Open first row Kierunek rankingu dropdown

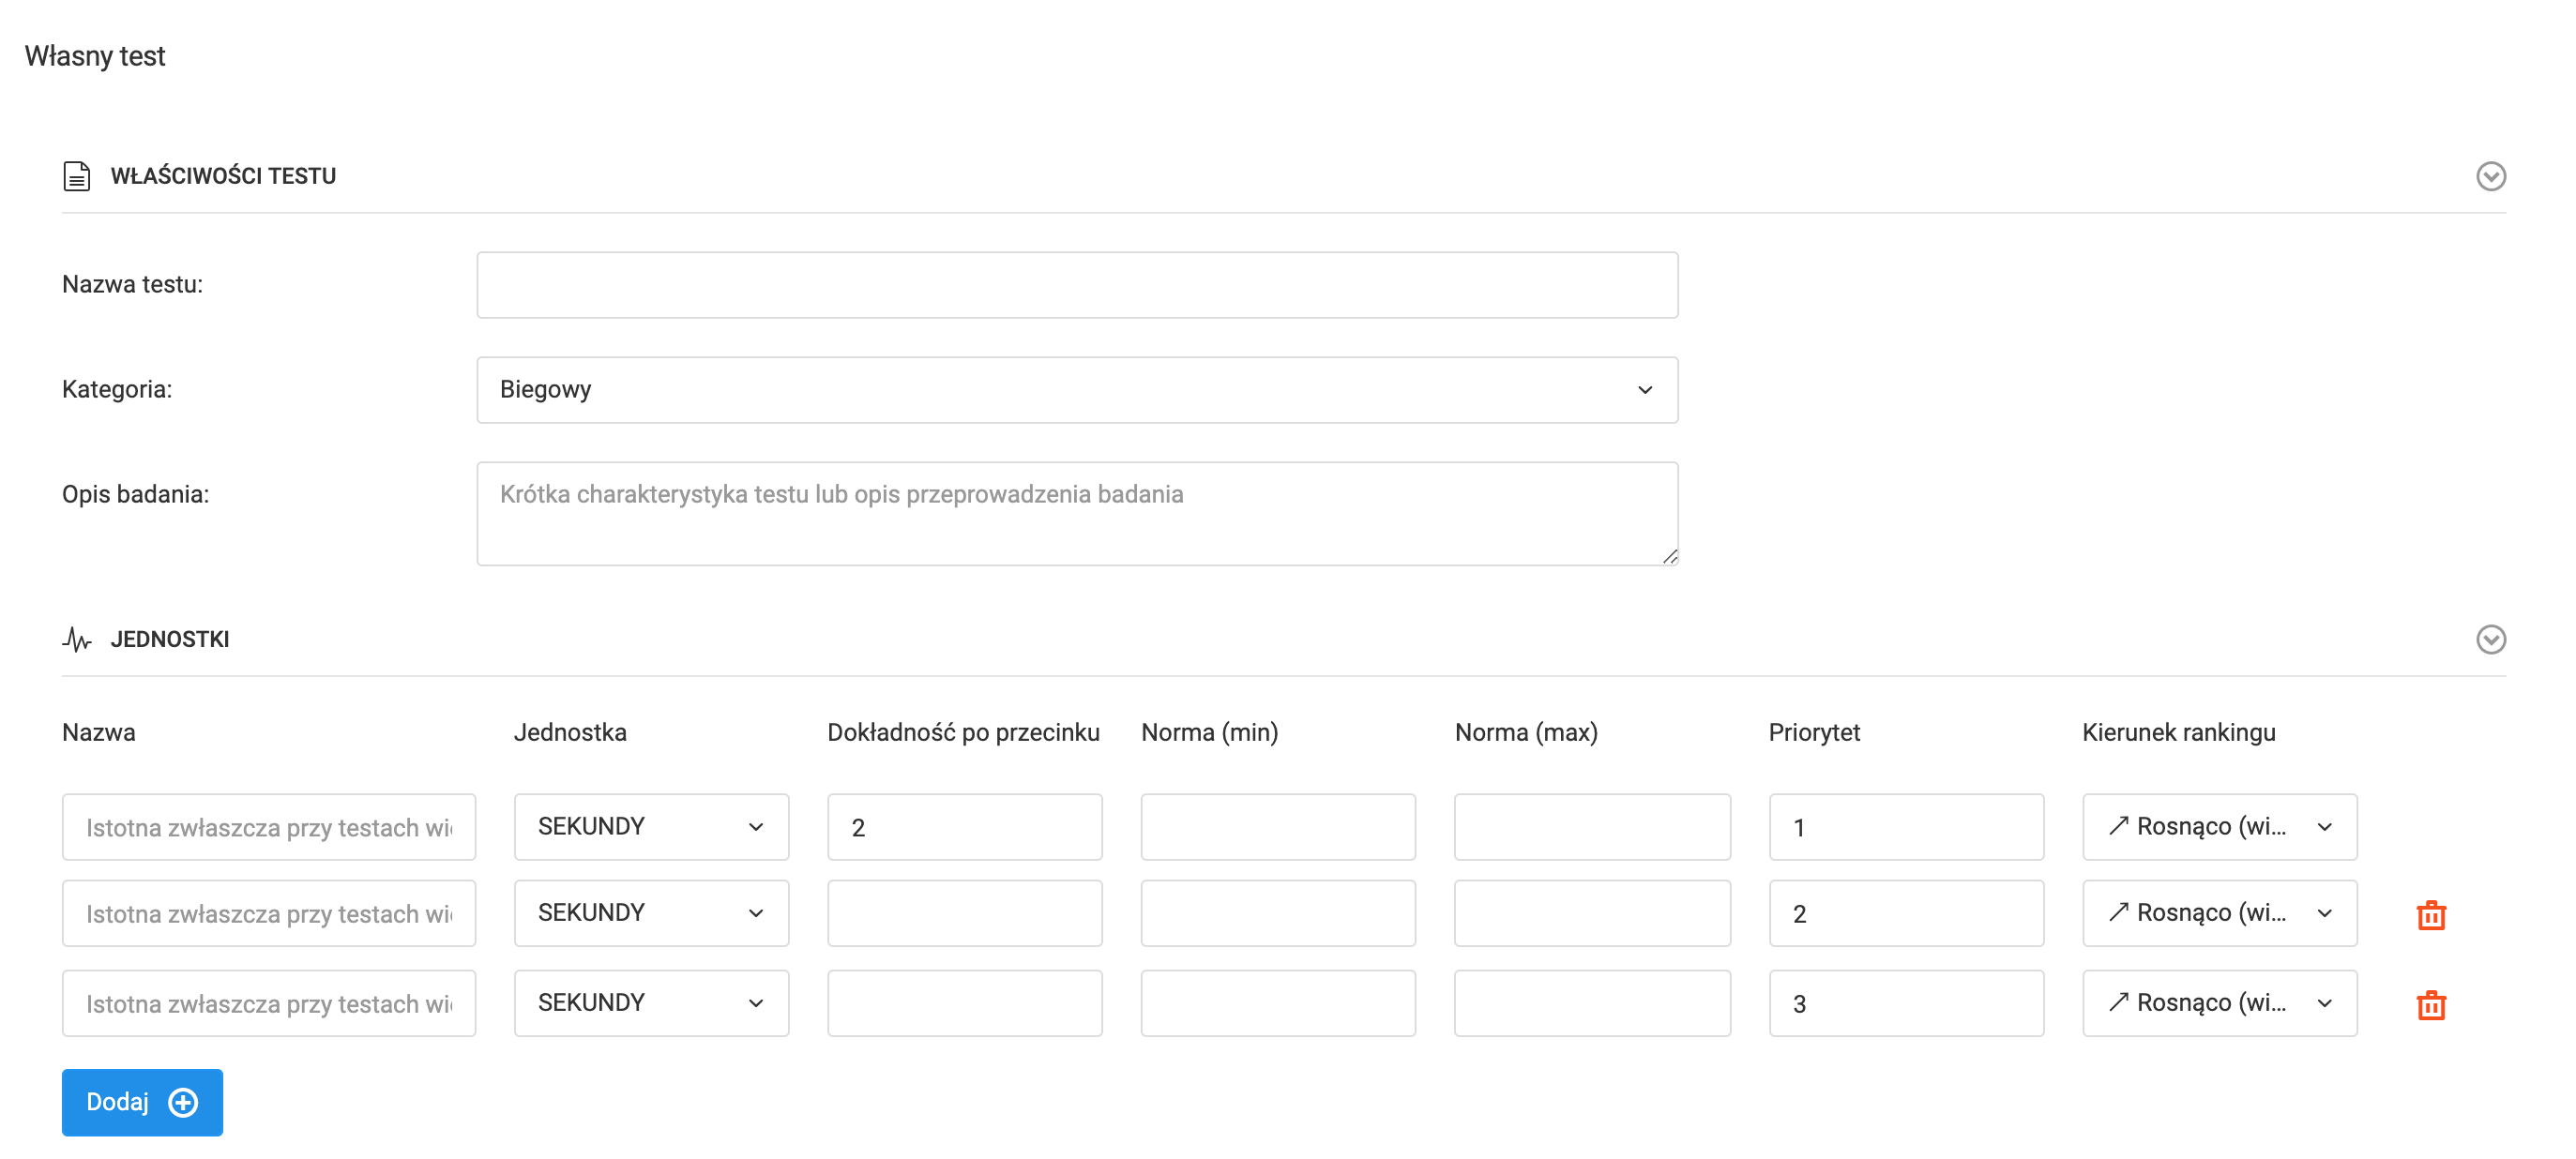[2219, 827]
